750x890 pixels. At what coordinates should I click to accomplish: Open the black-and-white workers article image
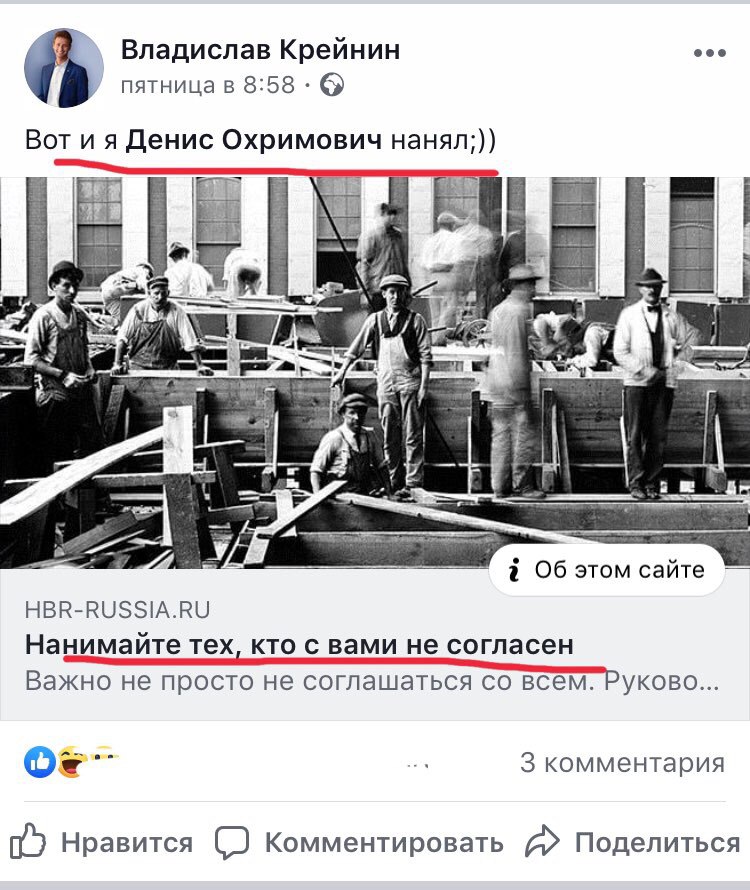[375, 373]
